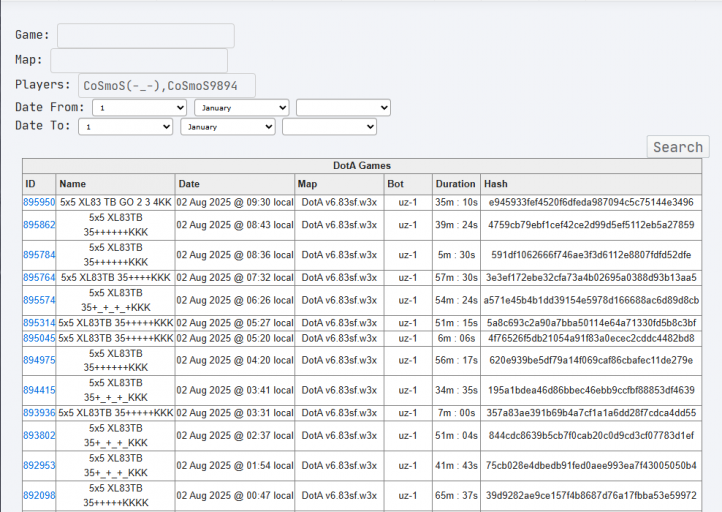Select duration '65m : 37s'
Screen dimensions: 722x512
[456, 495]
